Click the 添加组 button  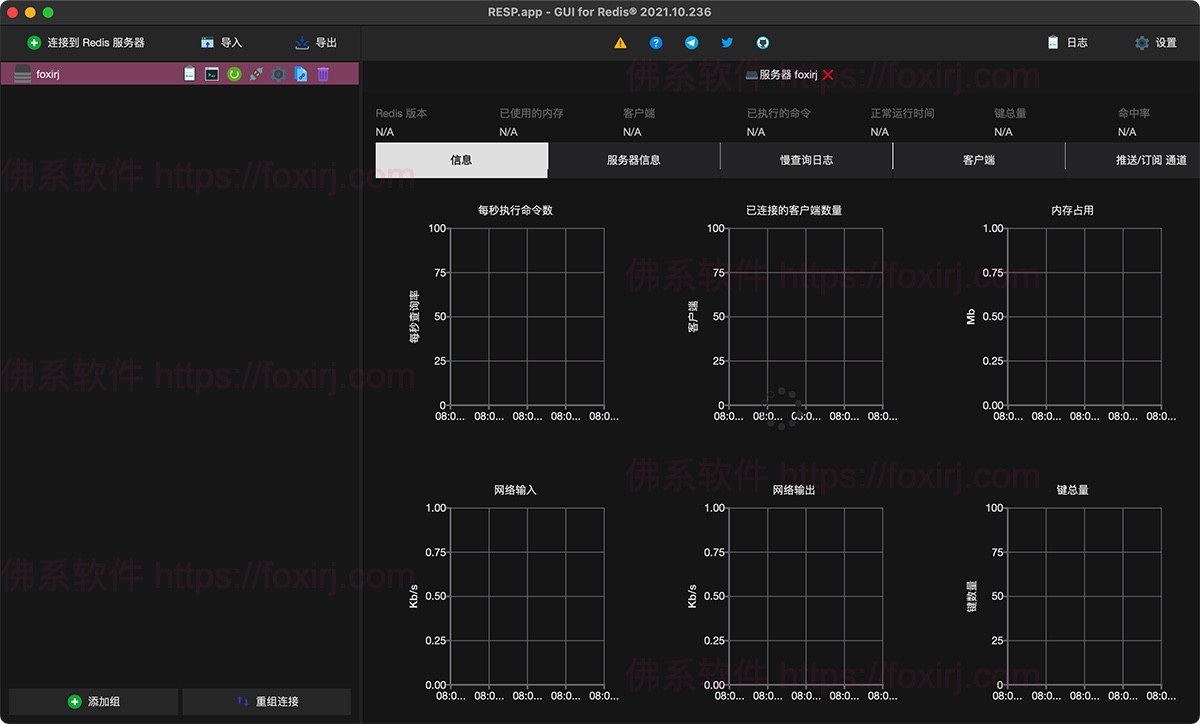coord(94,702)
